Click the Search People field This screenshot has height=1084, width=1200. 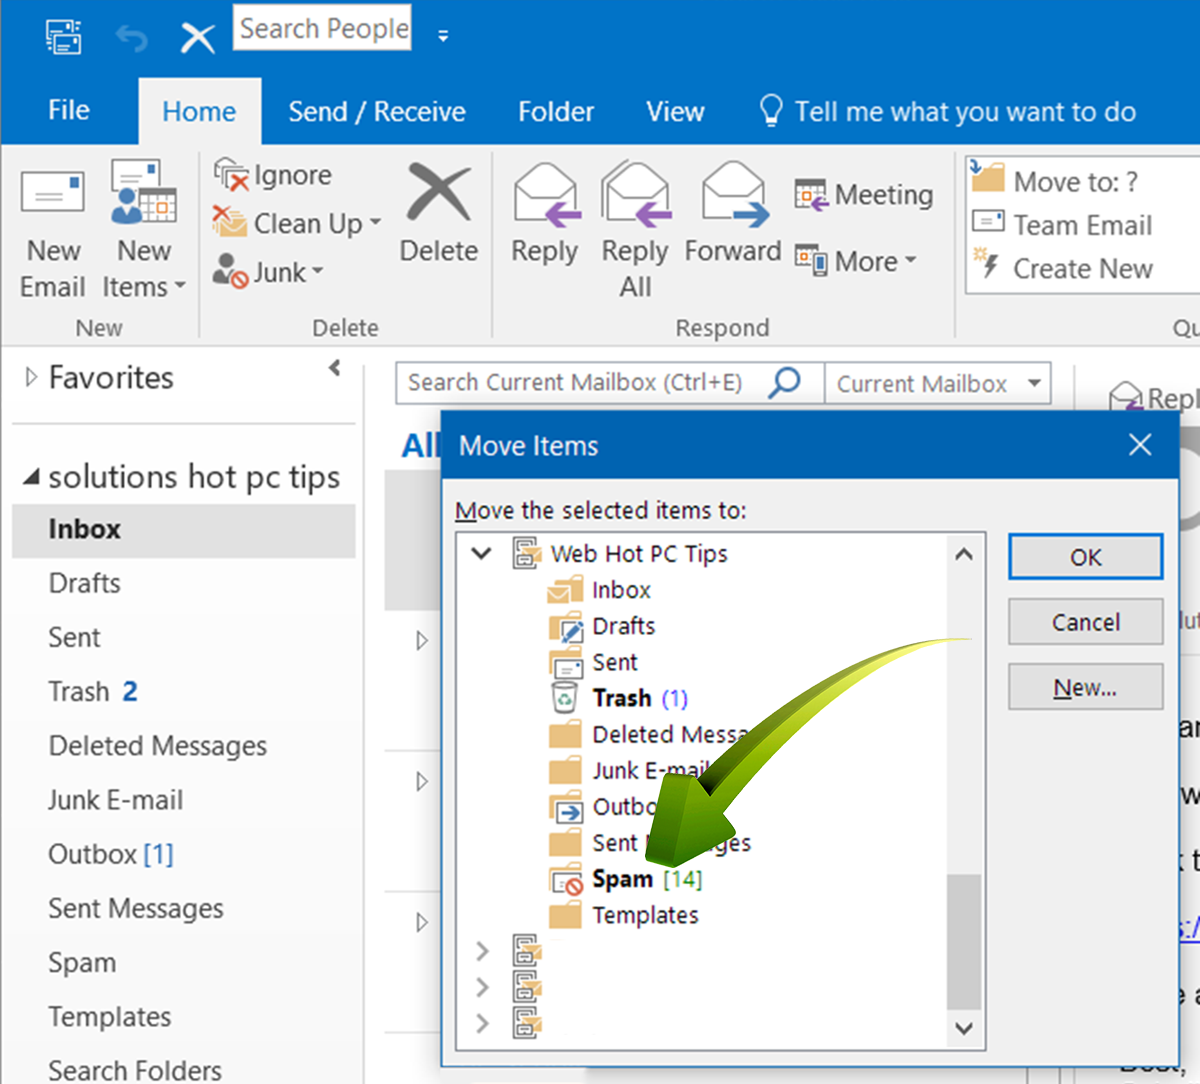[x=322, y=28]
